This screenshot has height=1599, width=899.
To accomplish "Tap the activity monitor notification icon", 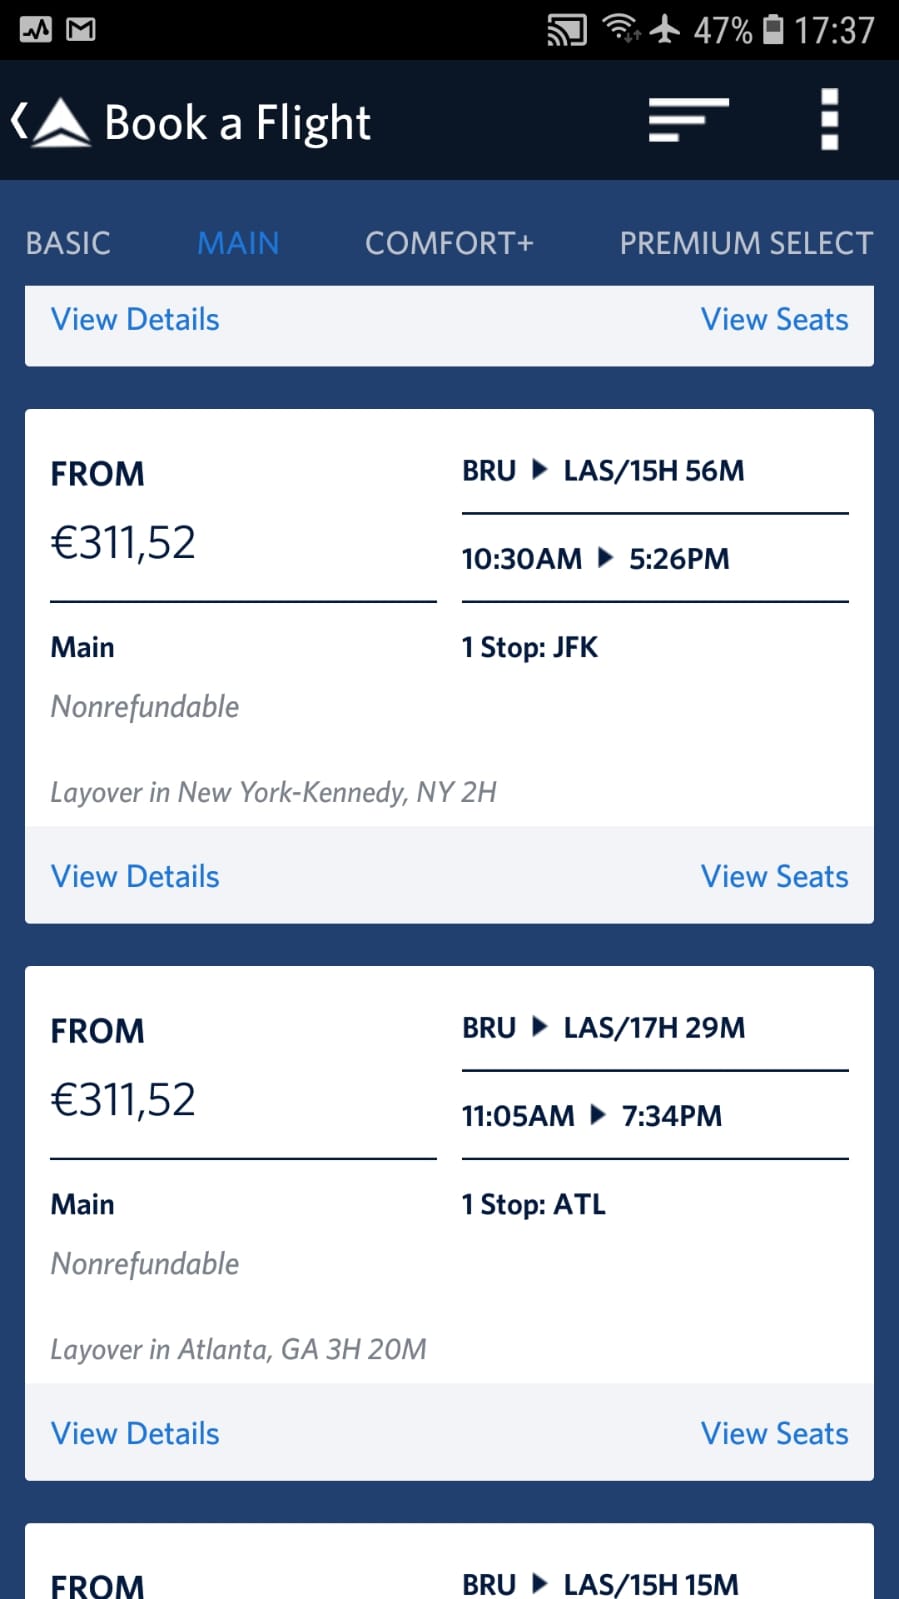I will click(36, 30).
